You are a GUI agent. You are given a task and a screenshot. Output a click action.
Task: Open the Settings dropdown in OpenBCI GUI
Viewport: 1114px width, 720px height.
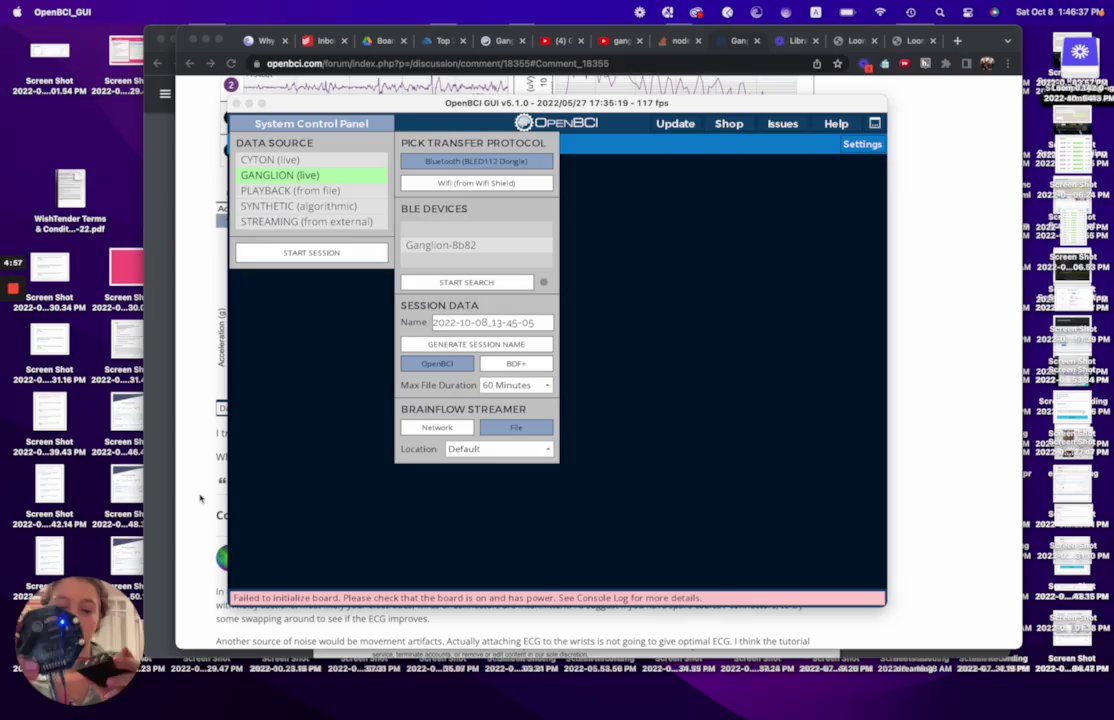862,144
